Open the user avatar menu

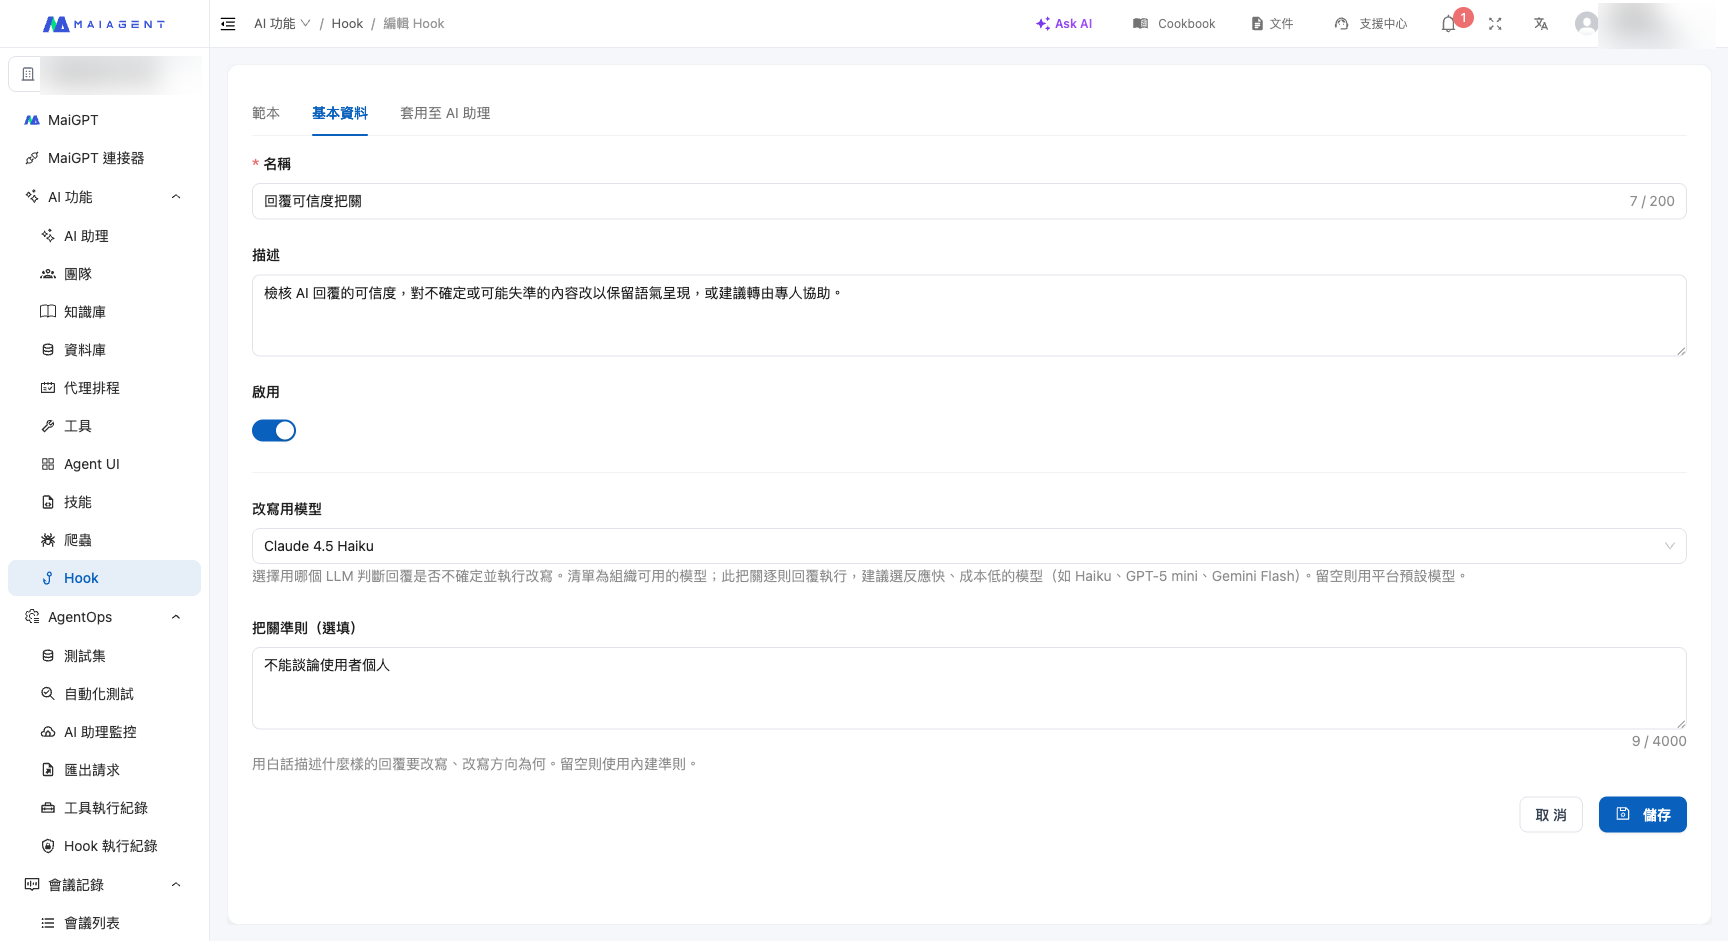click(1586, 23)
